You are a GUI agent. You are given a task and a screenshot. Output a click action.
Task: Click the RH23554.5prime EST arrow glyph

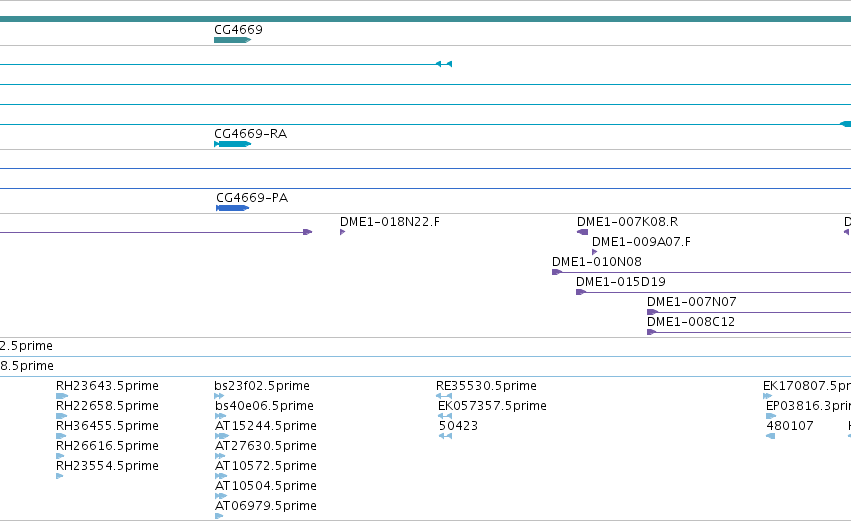tap(60, 476)
